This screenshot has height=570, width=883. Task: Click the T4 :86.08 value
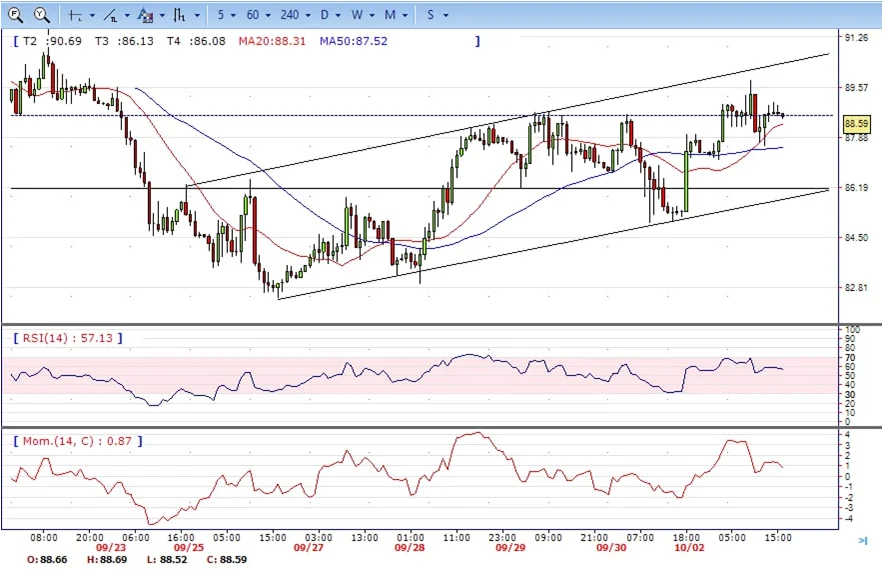coord(196,41)
